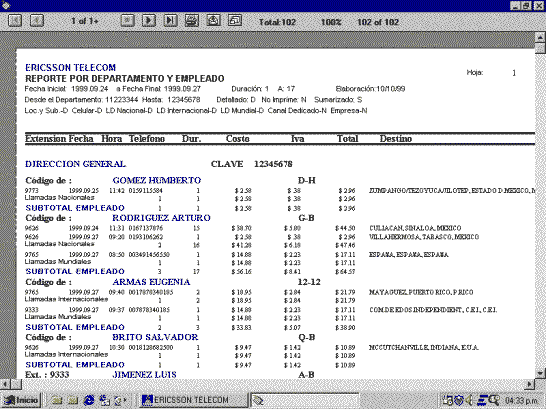Select the 'DIRECCION GENERAL' department name
Screen dimensions: 546x410
(x=76, y=164)
